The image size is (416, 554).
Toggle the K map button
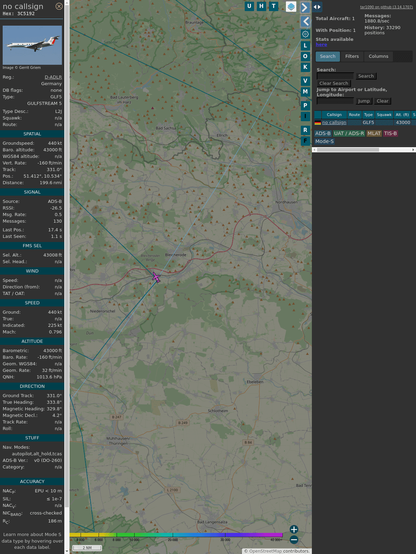[305, 67]
